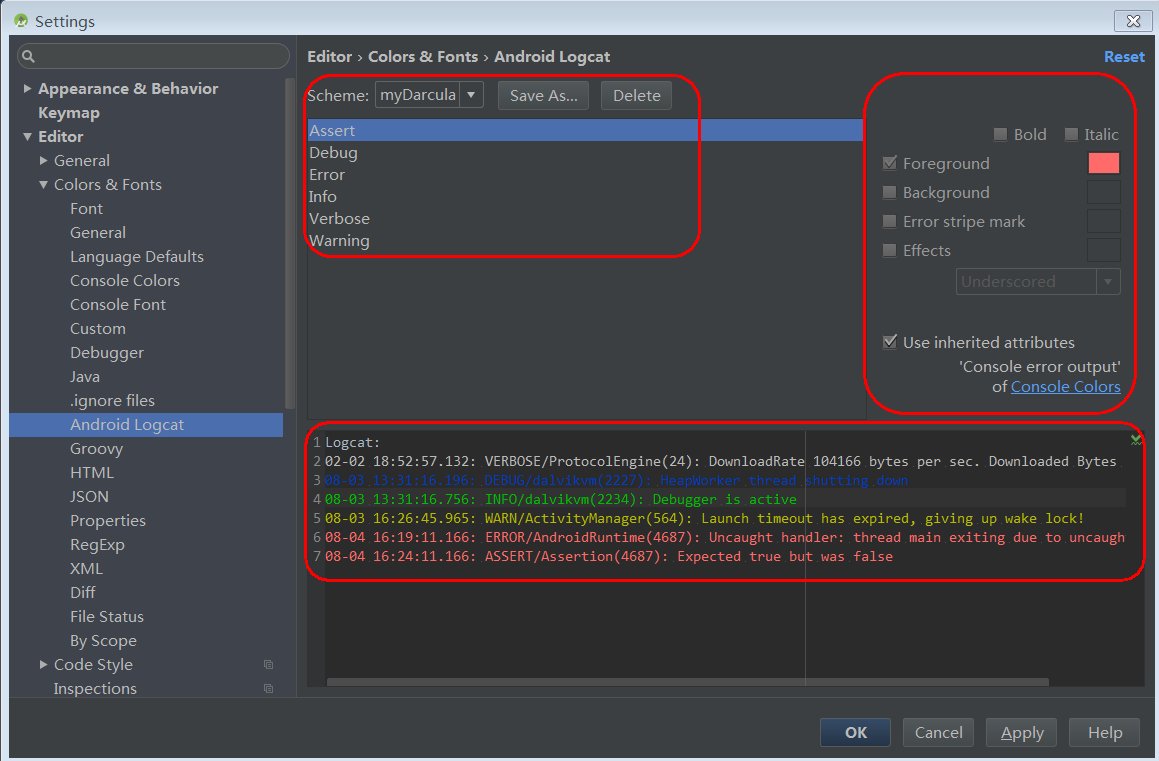The height and width of the screenshot is (761, 1159).
Task: Click the Apply button
Action: pyautogui.click(x=1022, y=732)
